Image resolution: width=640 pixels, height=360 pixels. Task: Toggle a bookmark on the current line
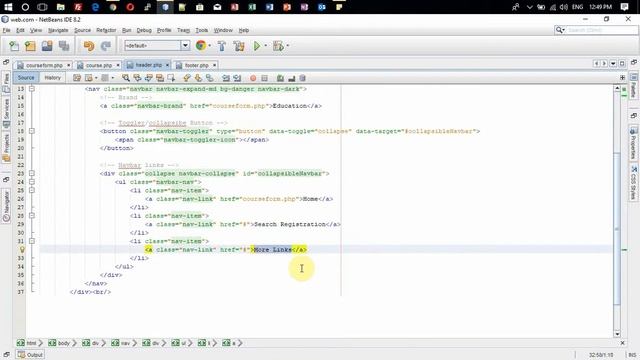coord(209,78)
